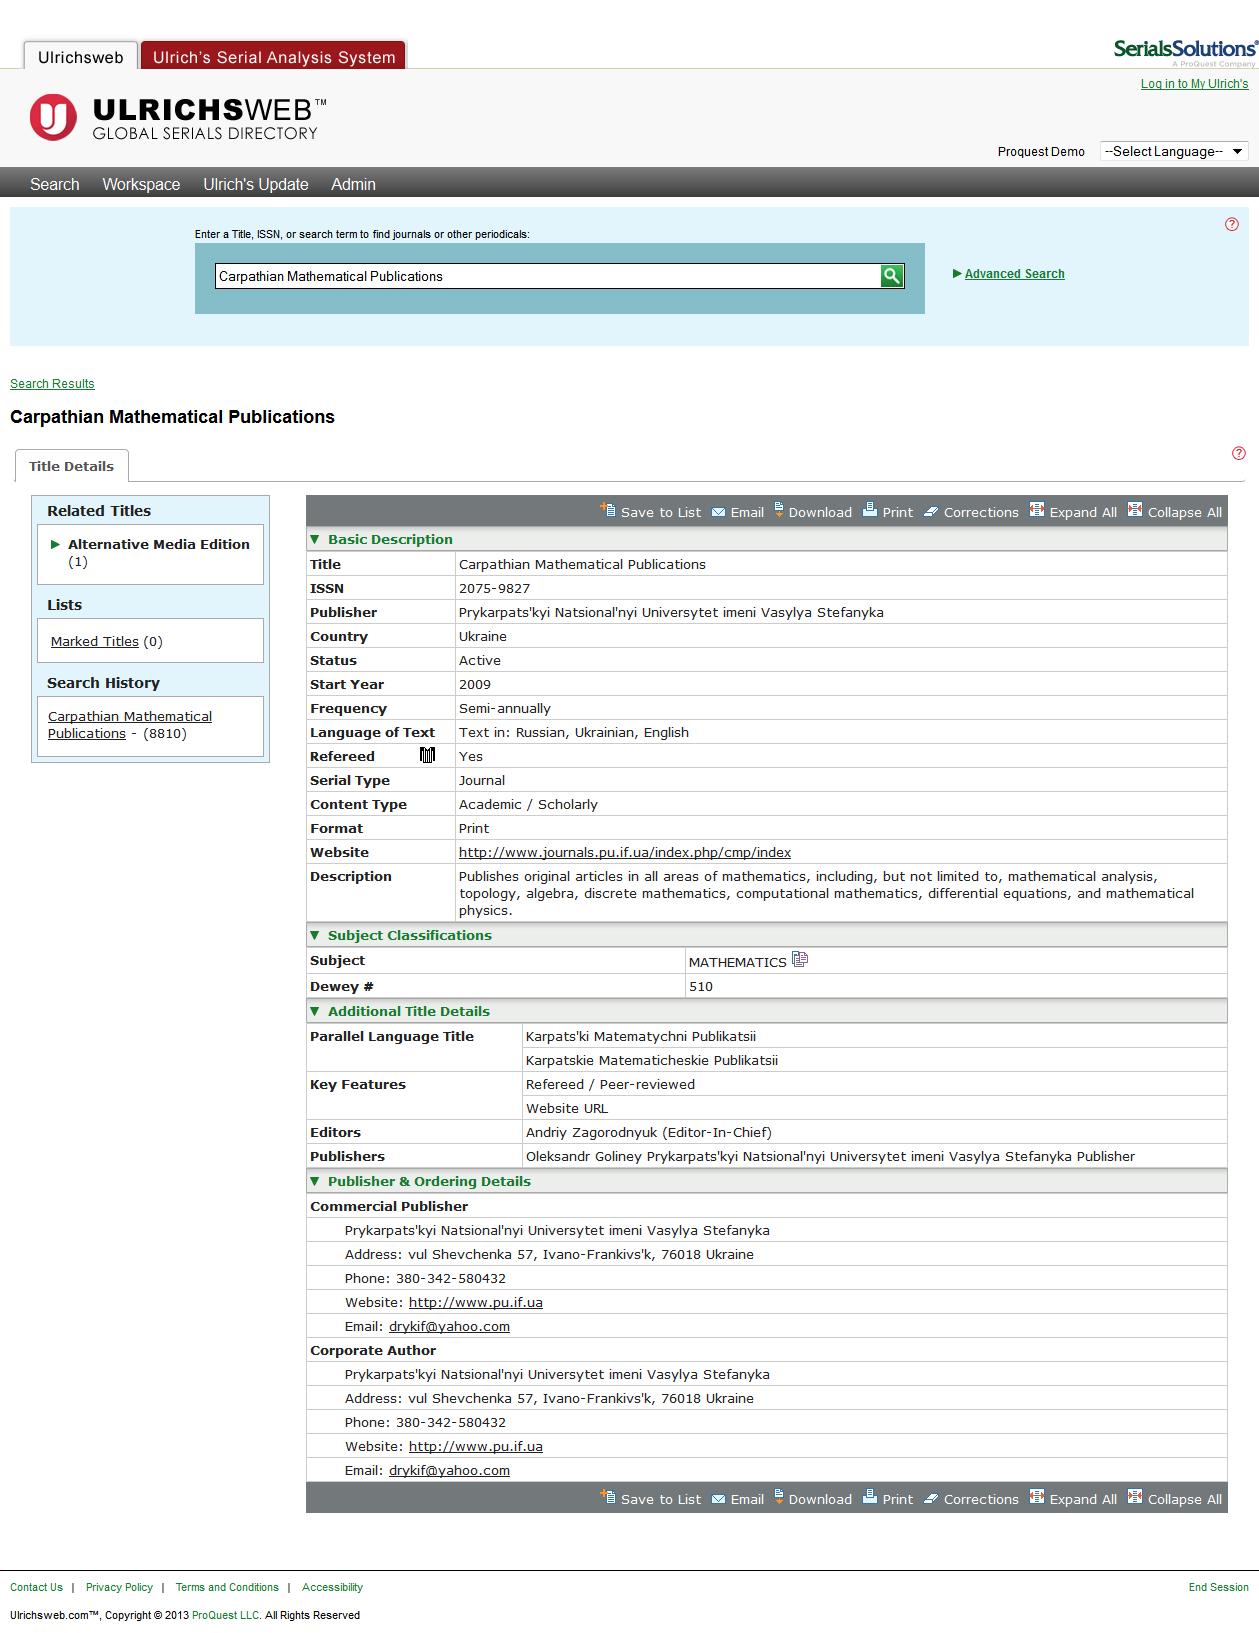
Task: Open the Select Language dropdown
Action: [1173, 152]
